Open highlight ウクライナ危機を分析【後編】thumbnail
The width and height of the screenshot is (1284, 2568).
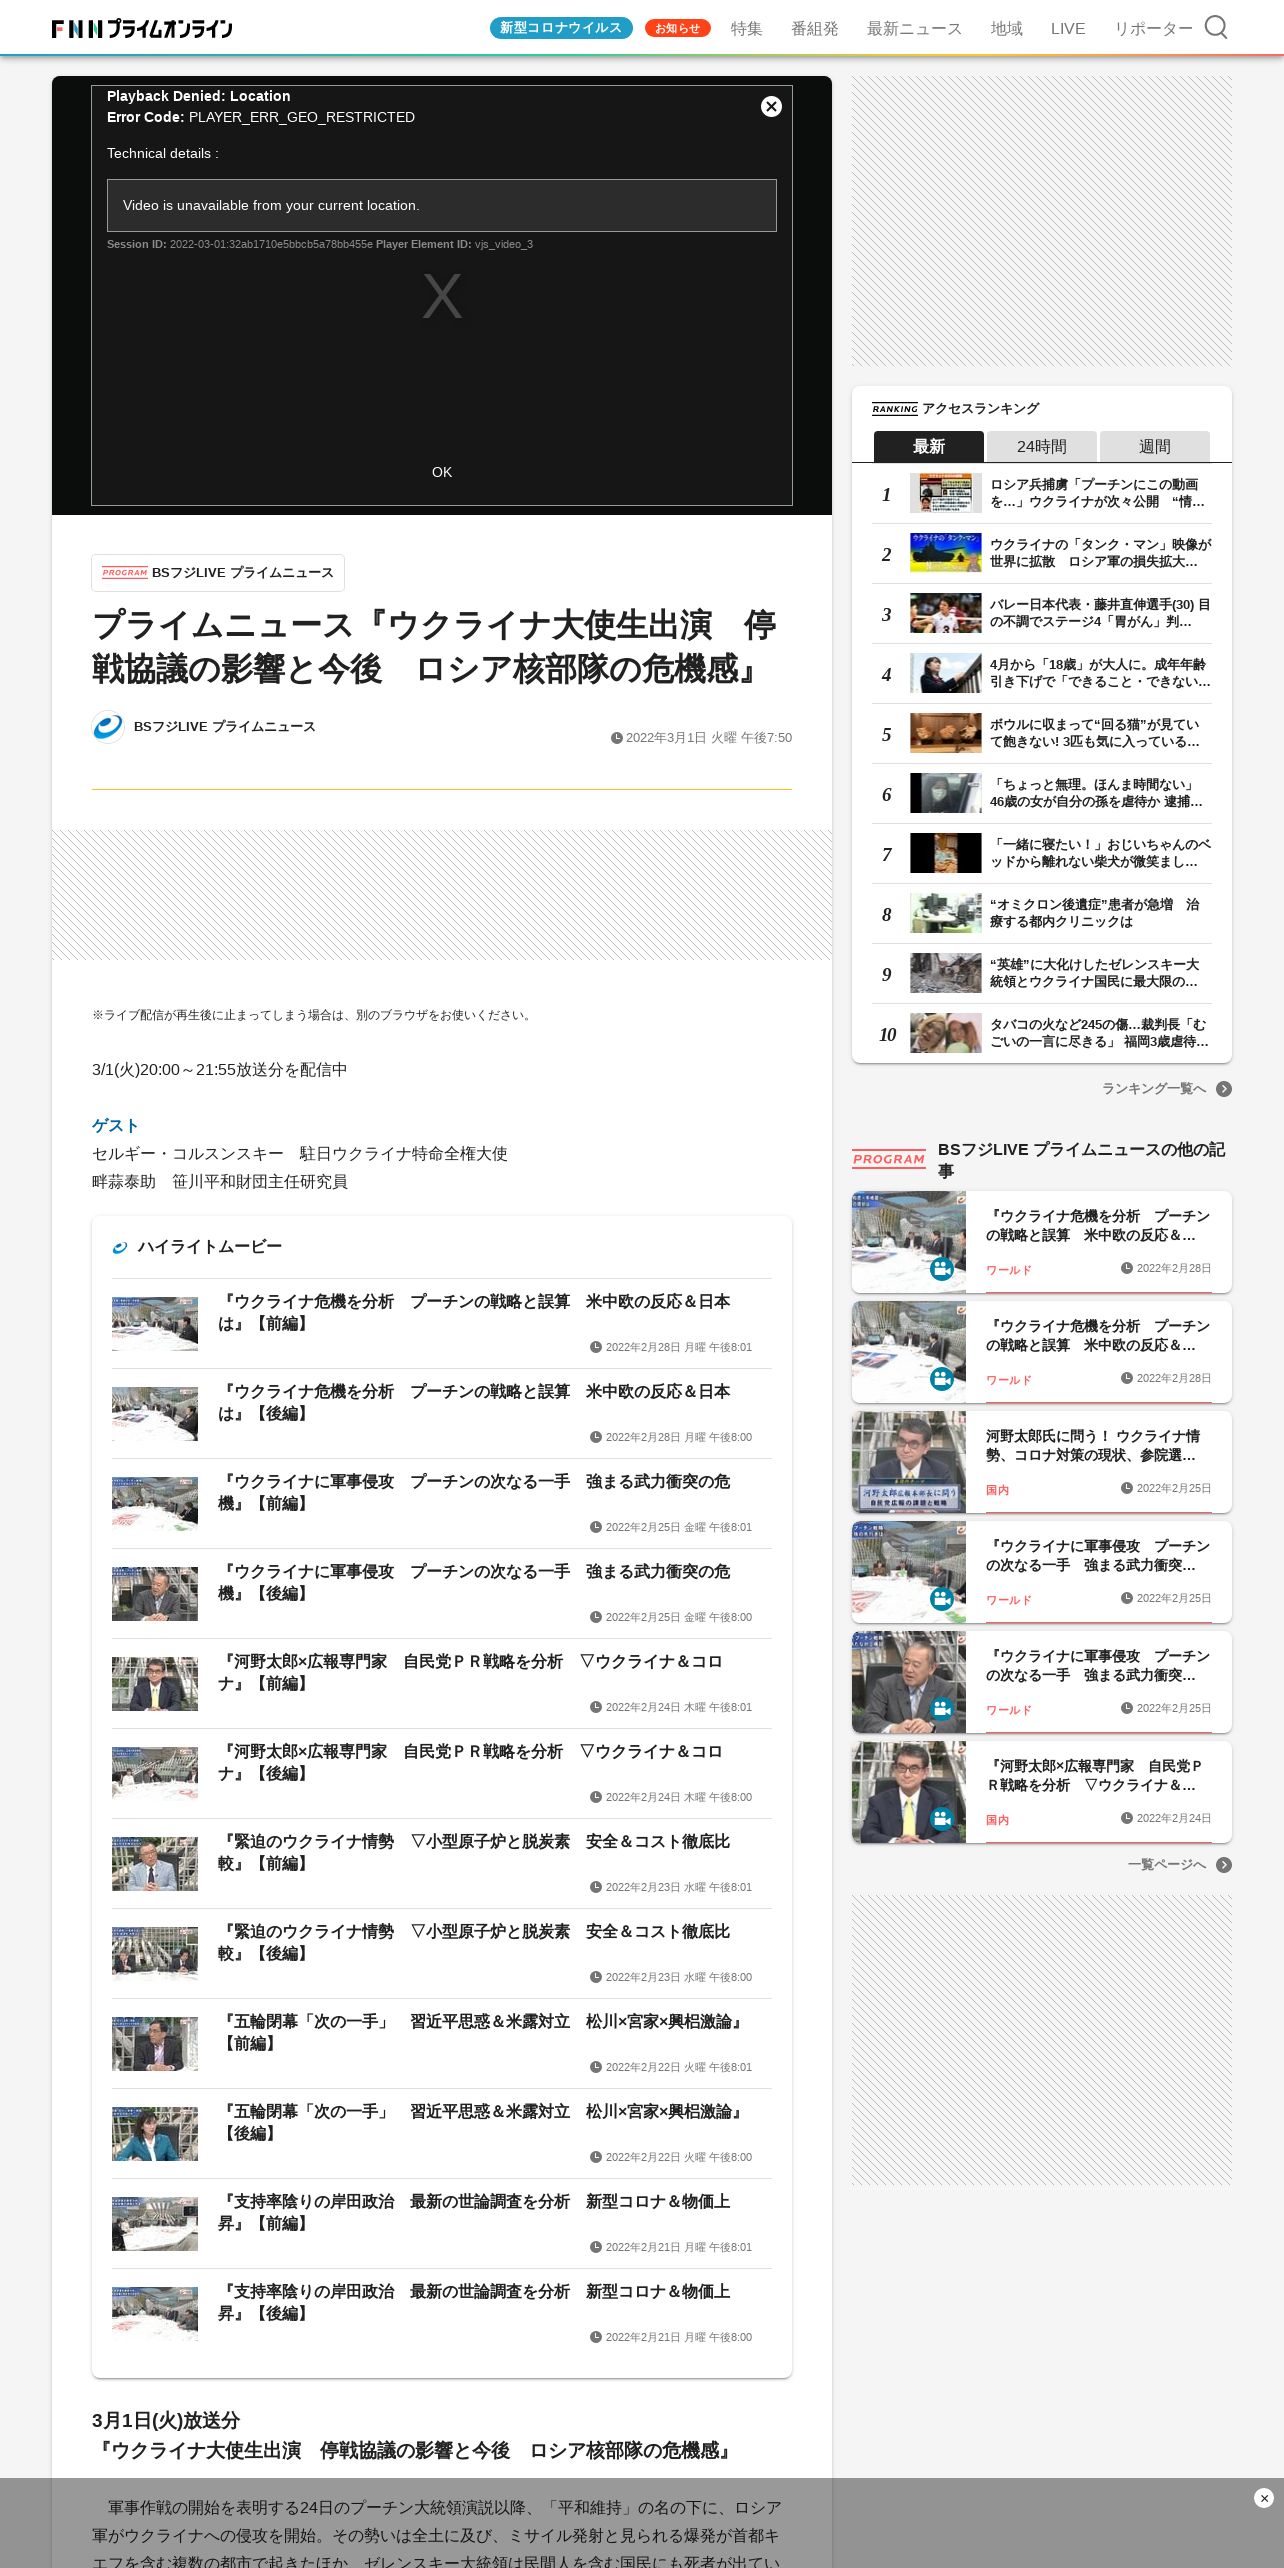(x=155, y=1414)
